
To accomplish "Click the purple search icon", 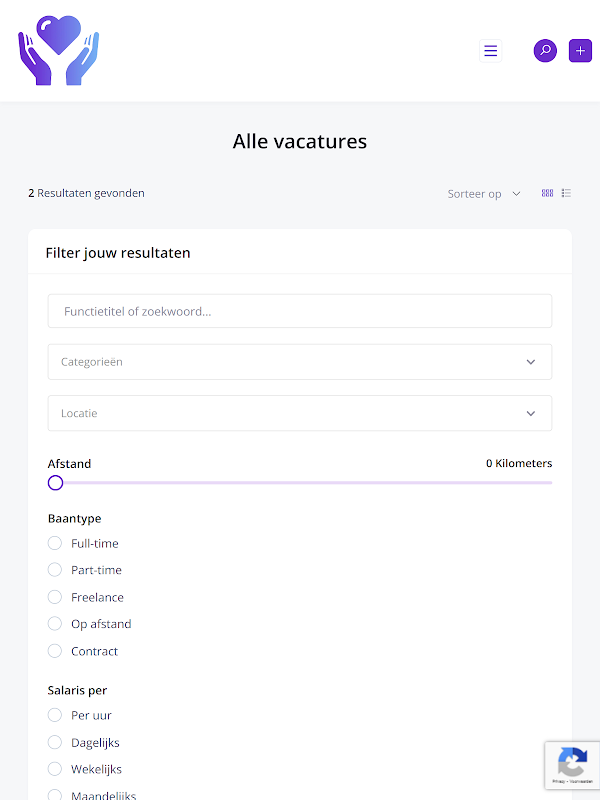I will point(545,51).
